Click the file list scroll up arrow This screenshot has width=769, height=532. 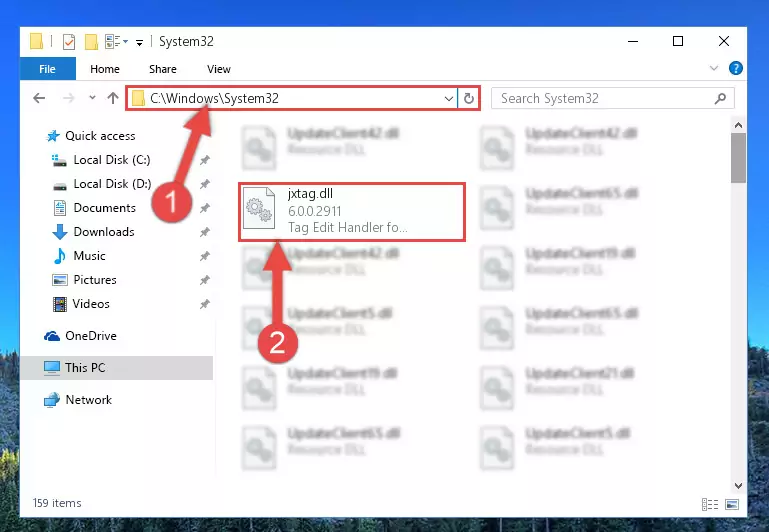738,126
